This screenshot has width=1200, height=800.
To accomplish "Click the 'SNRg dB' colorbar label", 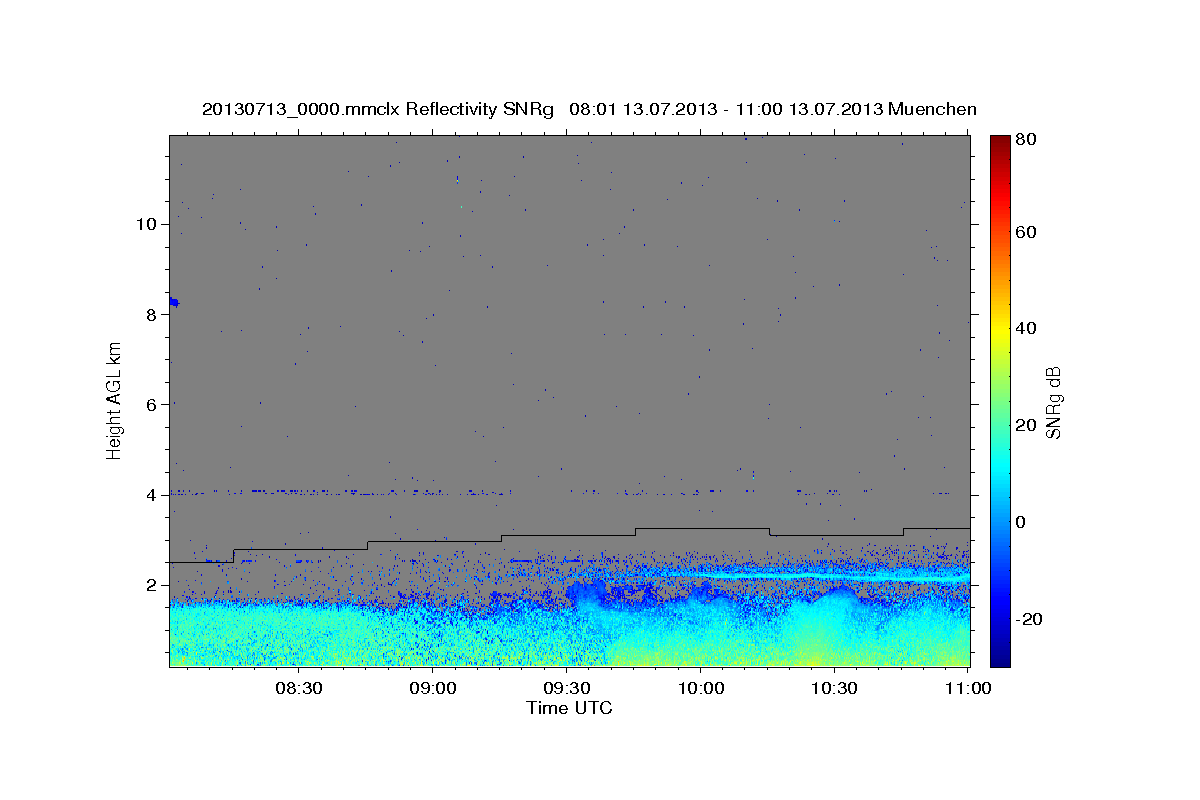I will coord(1054,401).
